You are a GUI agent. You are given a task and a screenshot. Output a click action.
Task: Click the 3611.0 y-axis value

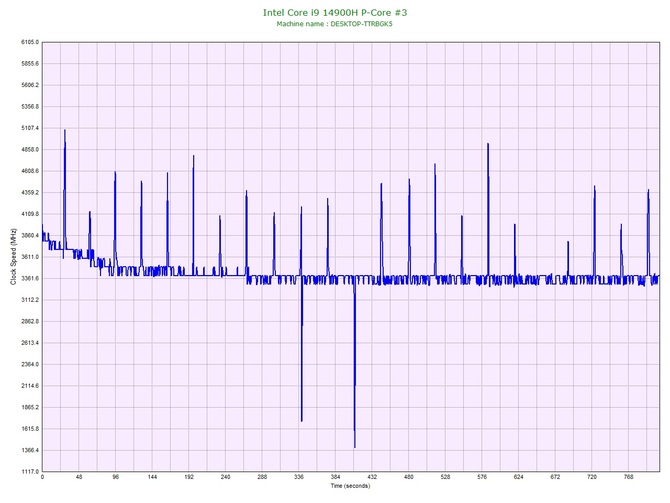(x=30, y=257)
